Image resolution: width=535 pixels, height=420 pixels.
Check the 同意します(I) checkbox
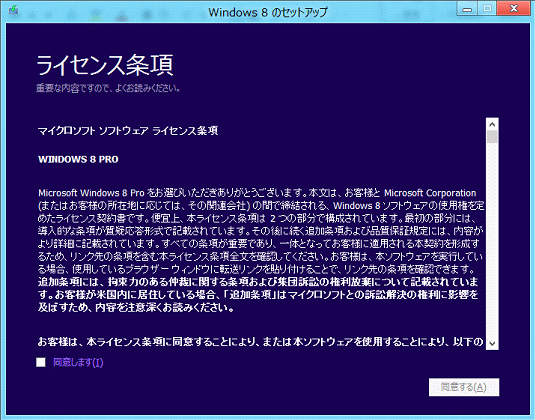(x=41, y=362)
